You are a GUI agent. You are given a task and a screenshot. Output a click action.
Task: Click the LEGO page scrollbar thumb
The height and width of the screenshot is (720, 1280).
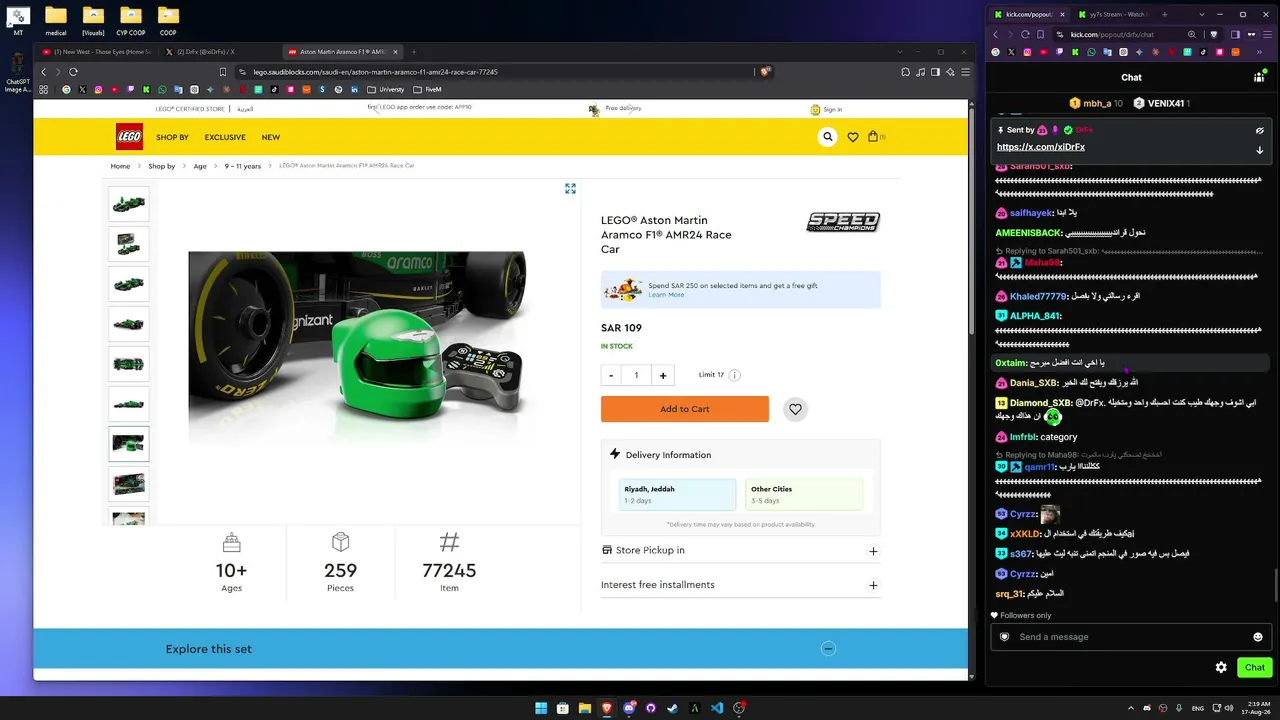point(971,220)
